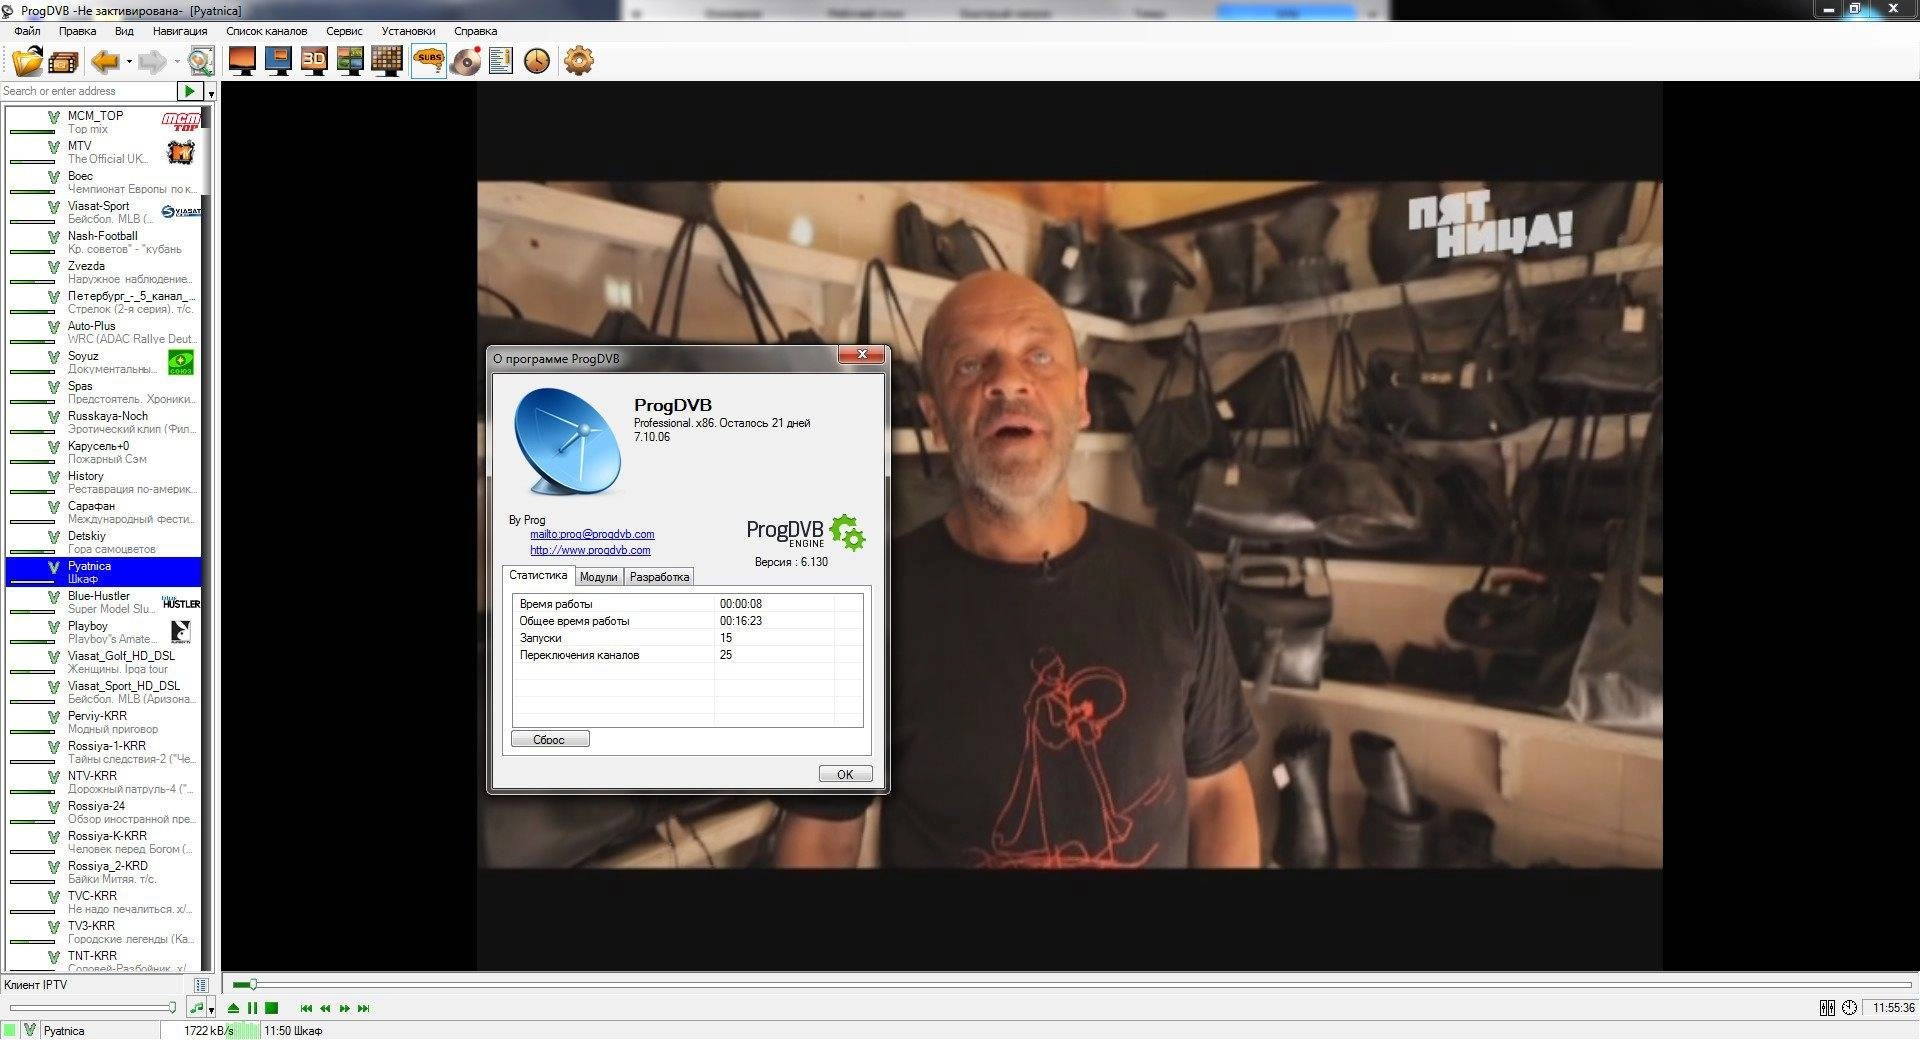Rewind with the double-left arrows
This screenshot has width=1920, height=1040.
(x=325, y=1008)
